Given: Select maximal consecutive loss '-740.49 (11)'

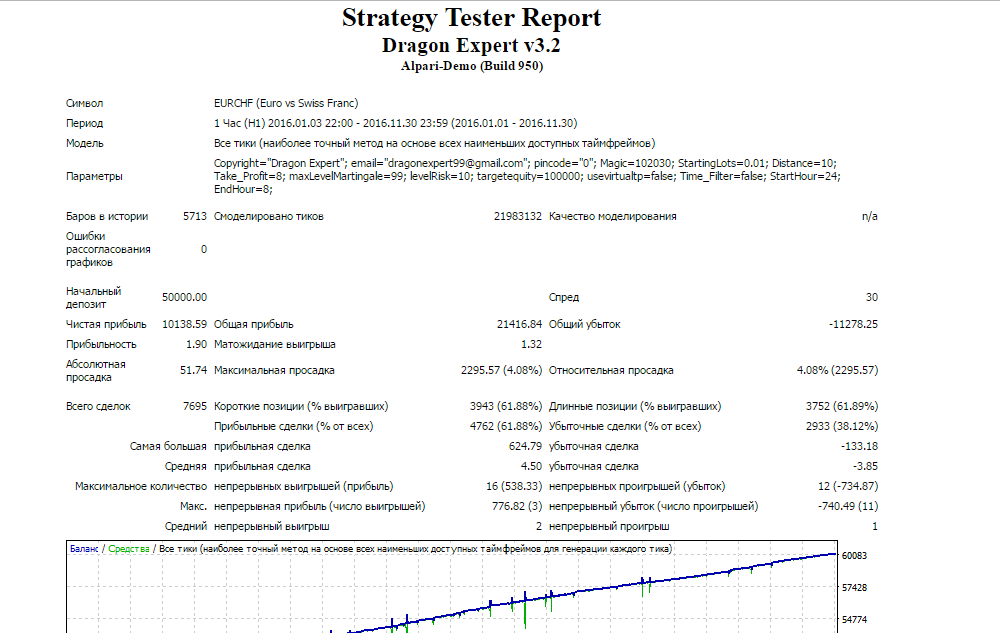Looking at the screenshot, I should (848, 507).
